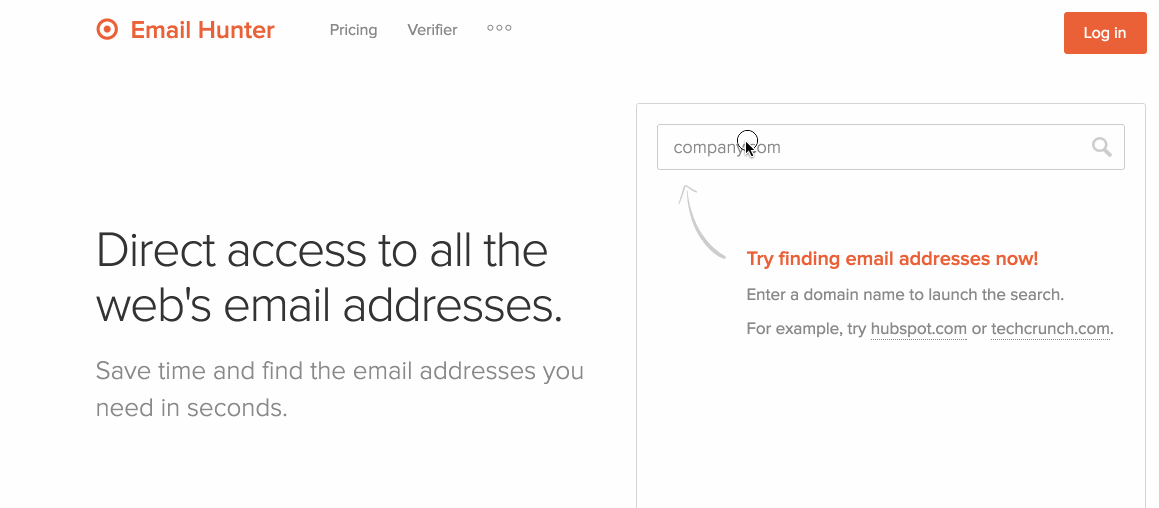Try the hubspot.com example domain
The height and width of the screenshot is (508, 1159).
coord(918,329)
